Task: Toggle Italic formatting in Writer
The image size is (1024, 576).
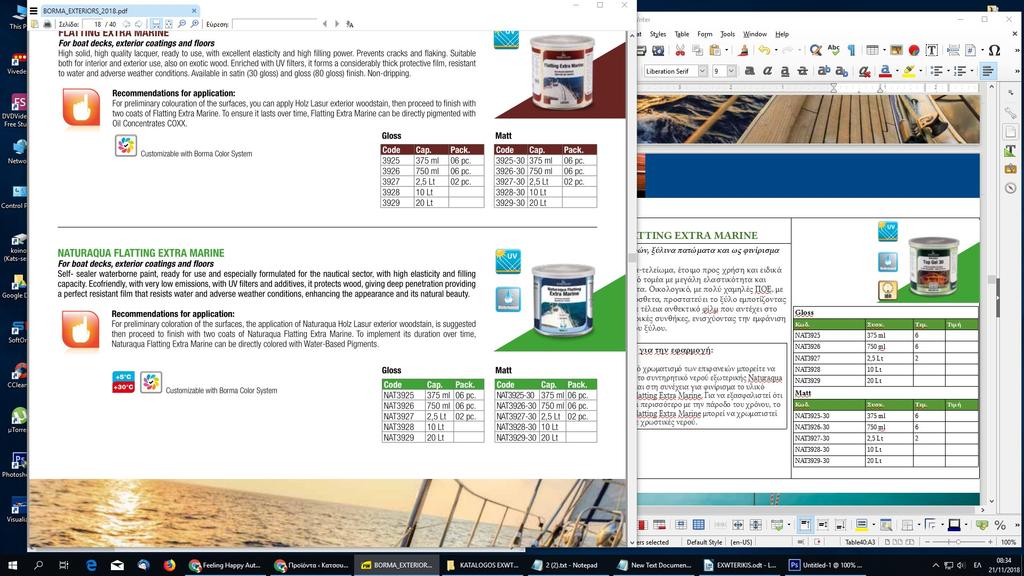Action: (x=767, y=71)
